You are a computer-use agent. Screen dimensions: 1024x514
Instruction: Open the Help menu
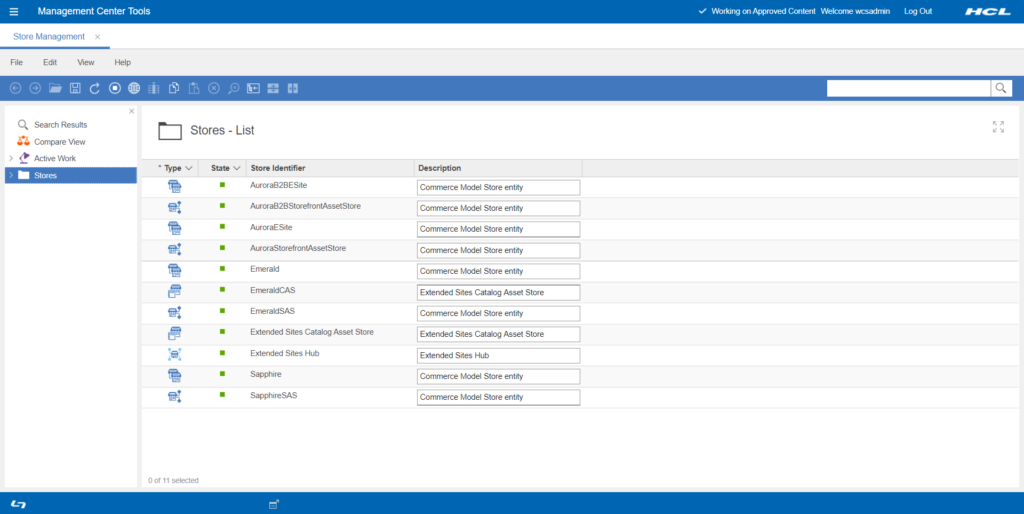coord(123,63)
